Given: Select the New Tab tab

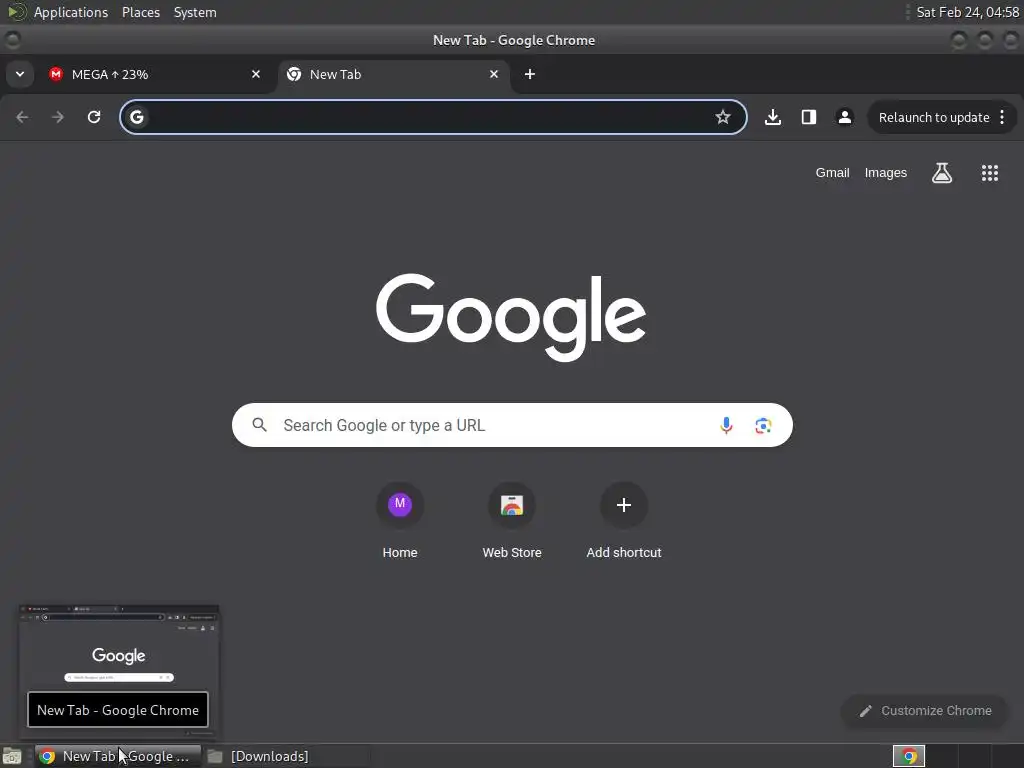Looking at the screenshot, I should [x=394, y=74].
